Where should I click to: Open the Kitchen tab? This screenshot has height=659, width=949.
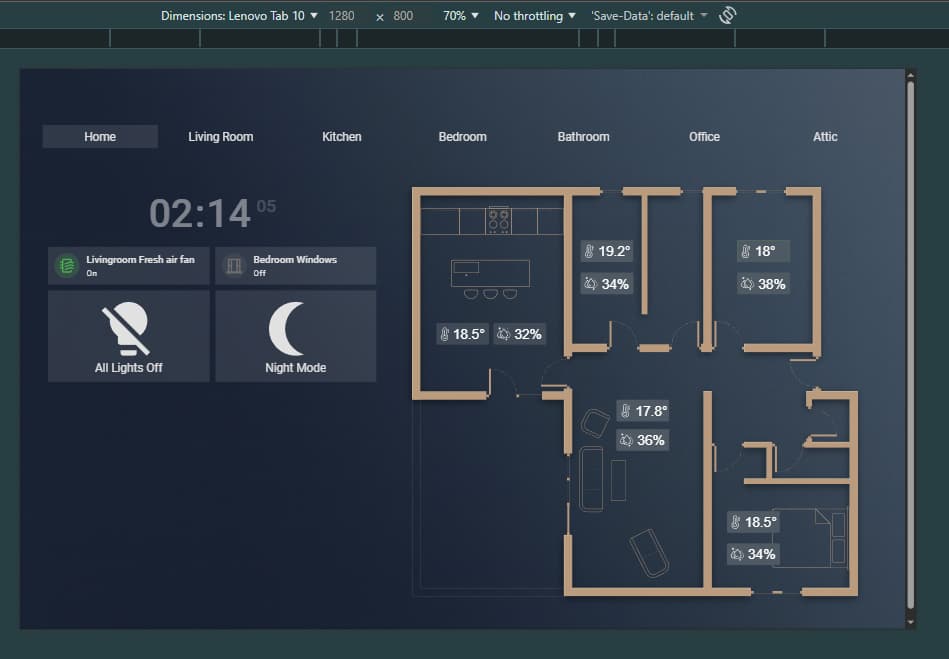(342, 137)
